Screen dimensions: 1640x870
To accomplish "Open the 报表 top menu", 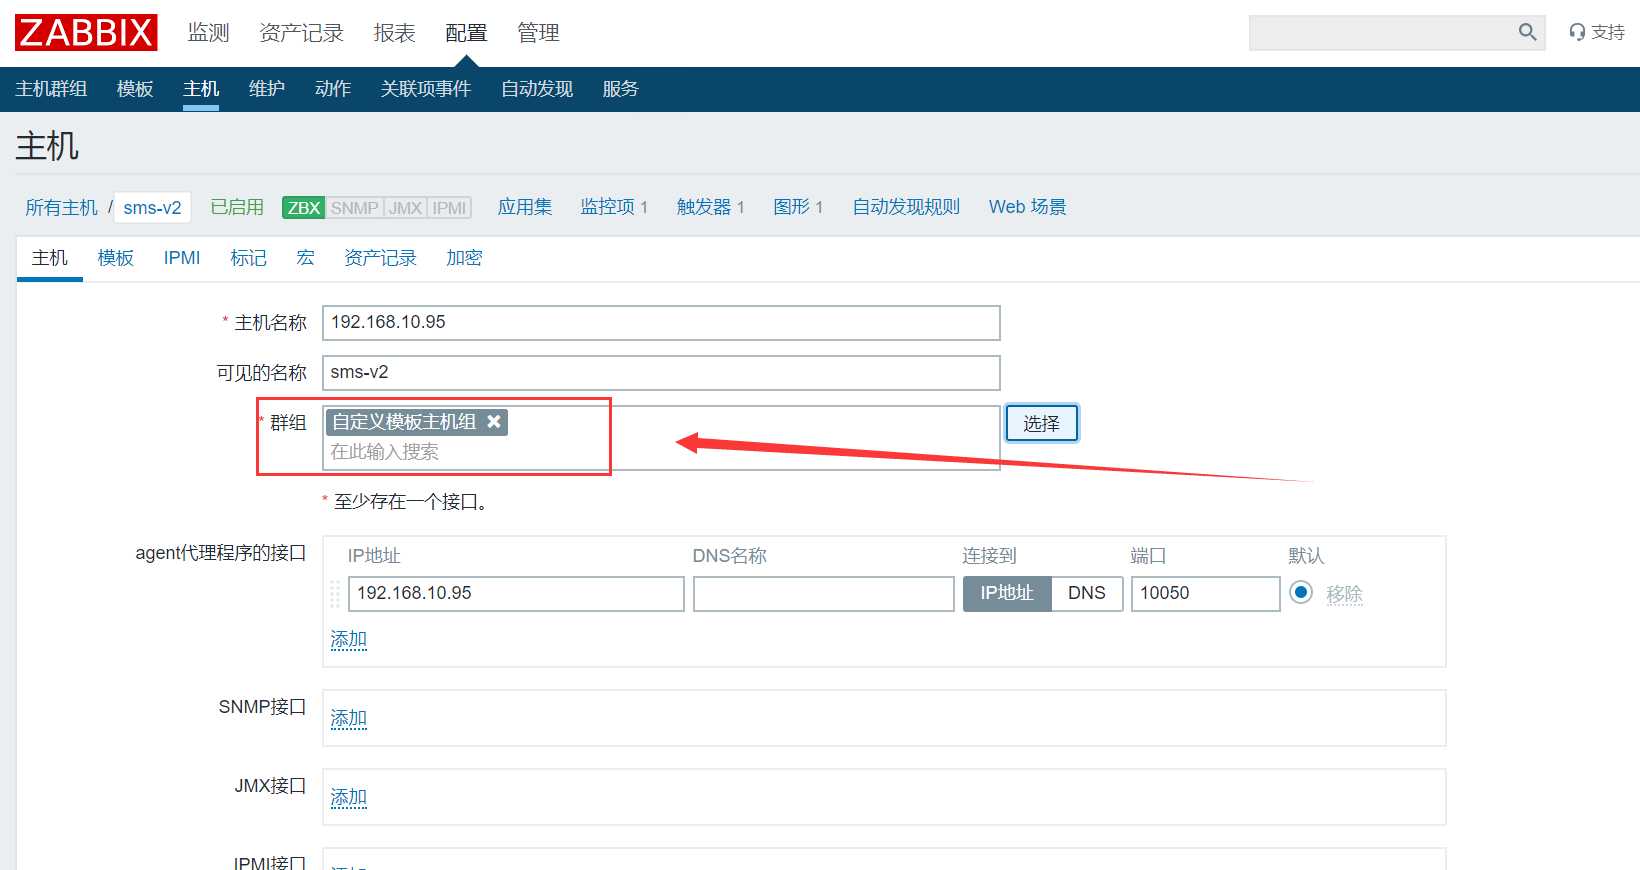I will [x=394, y=33].
